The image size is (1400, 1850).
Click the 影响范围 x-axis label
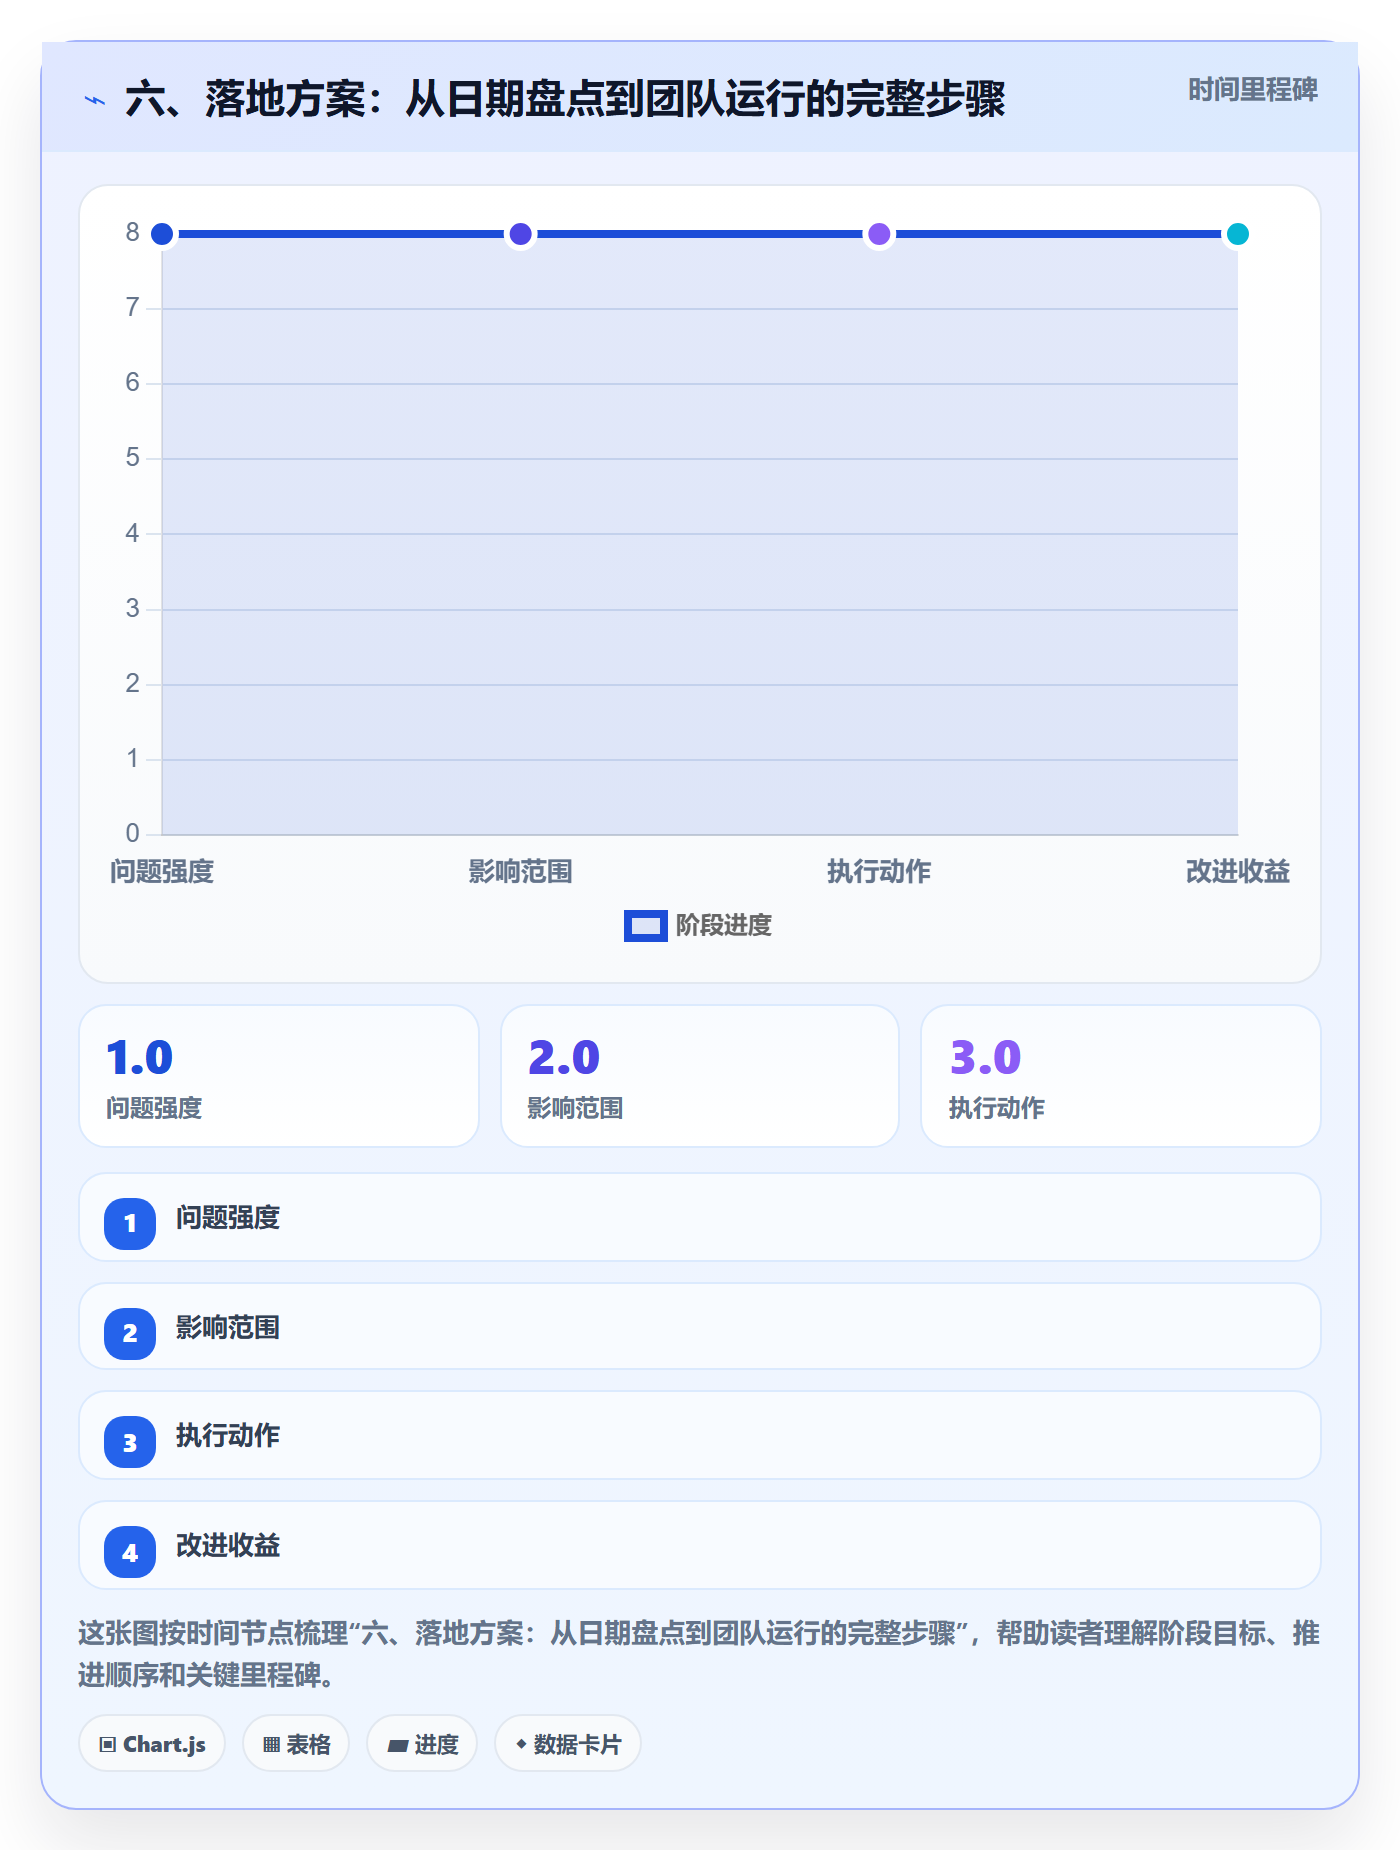pyautogui.click(x=520, y=872)
